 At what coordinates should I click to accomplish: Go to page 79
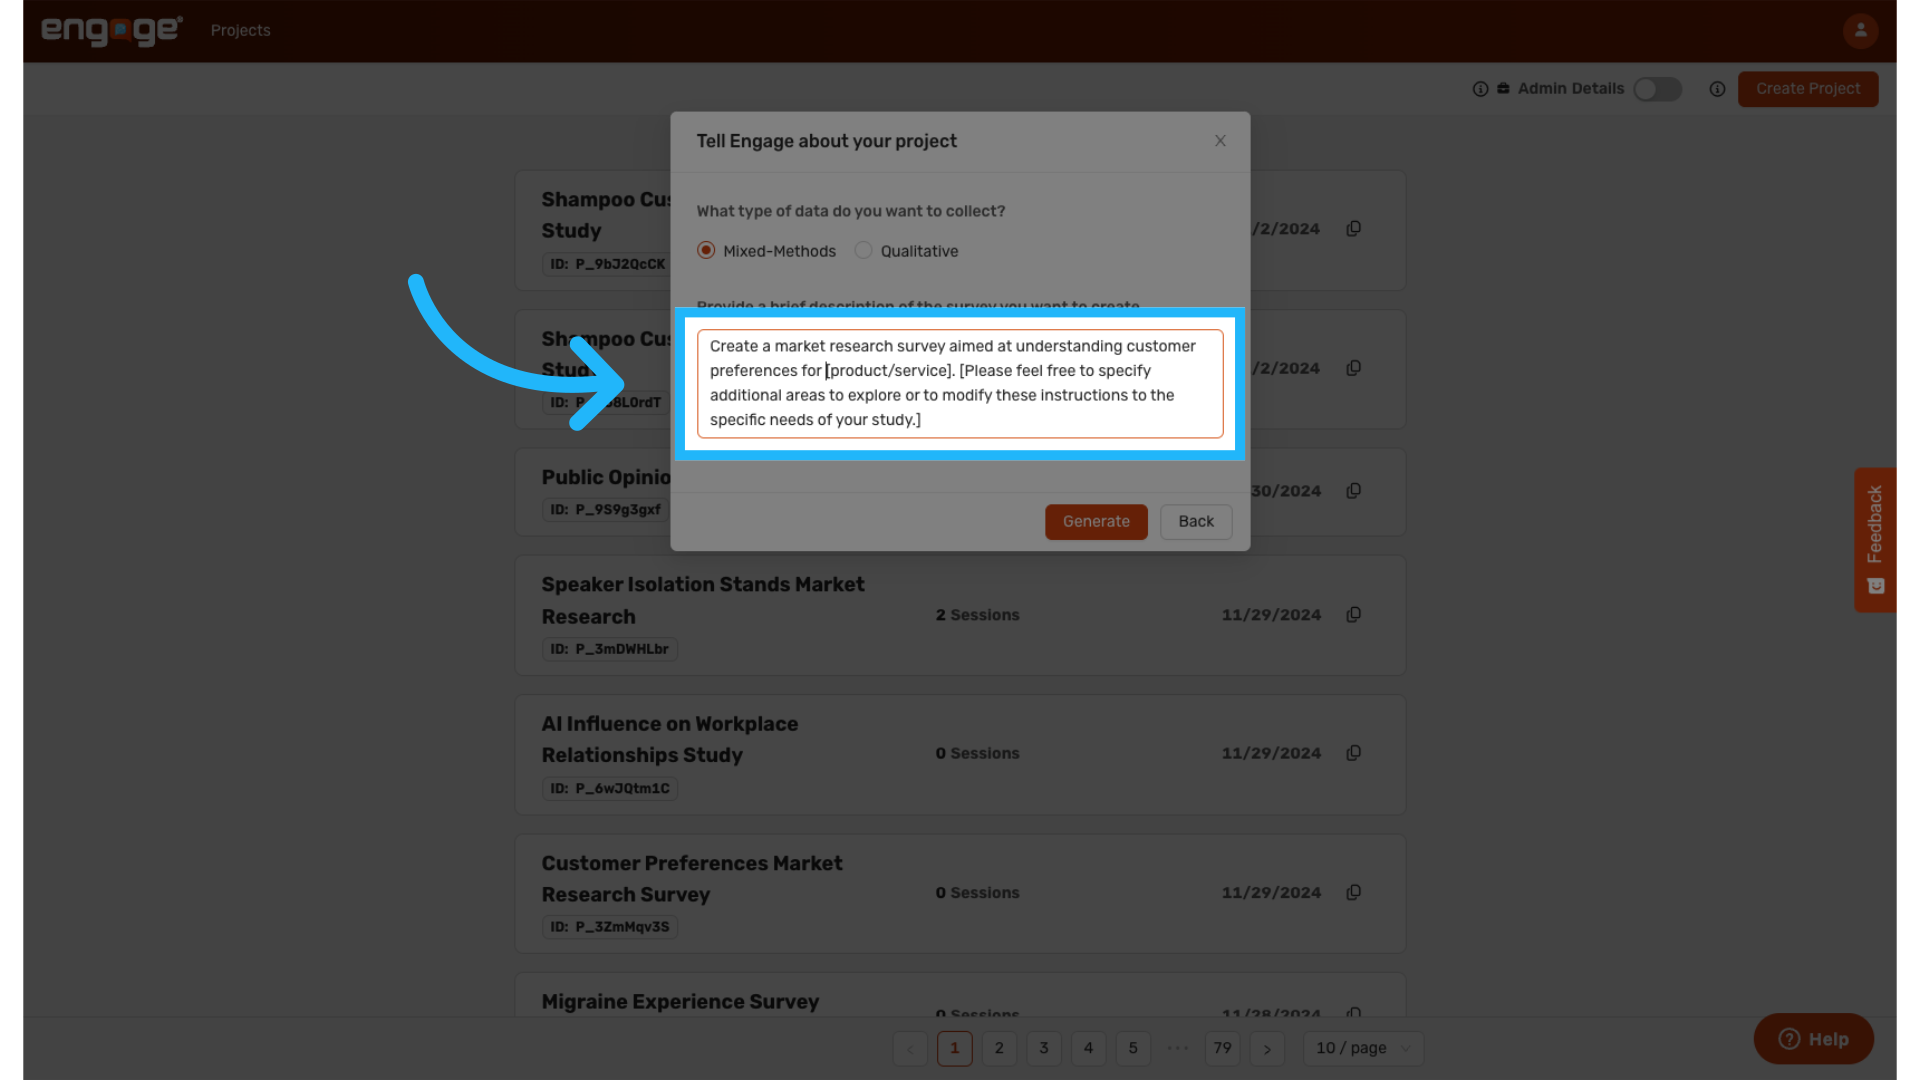coord(1222,1048)
